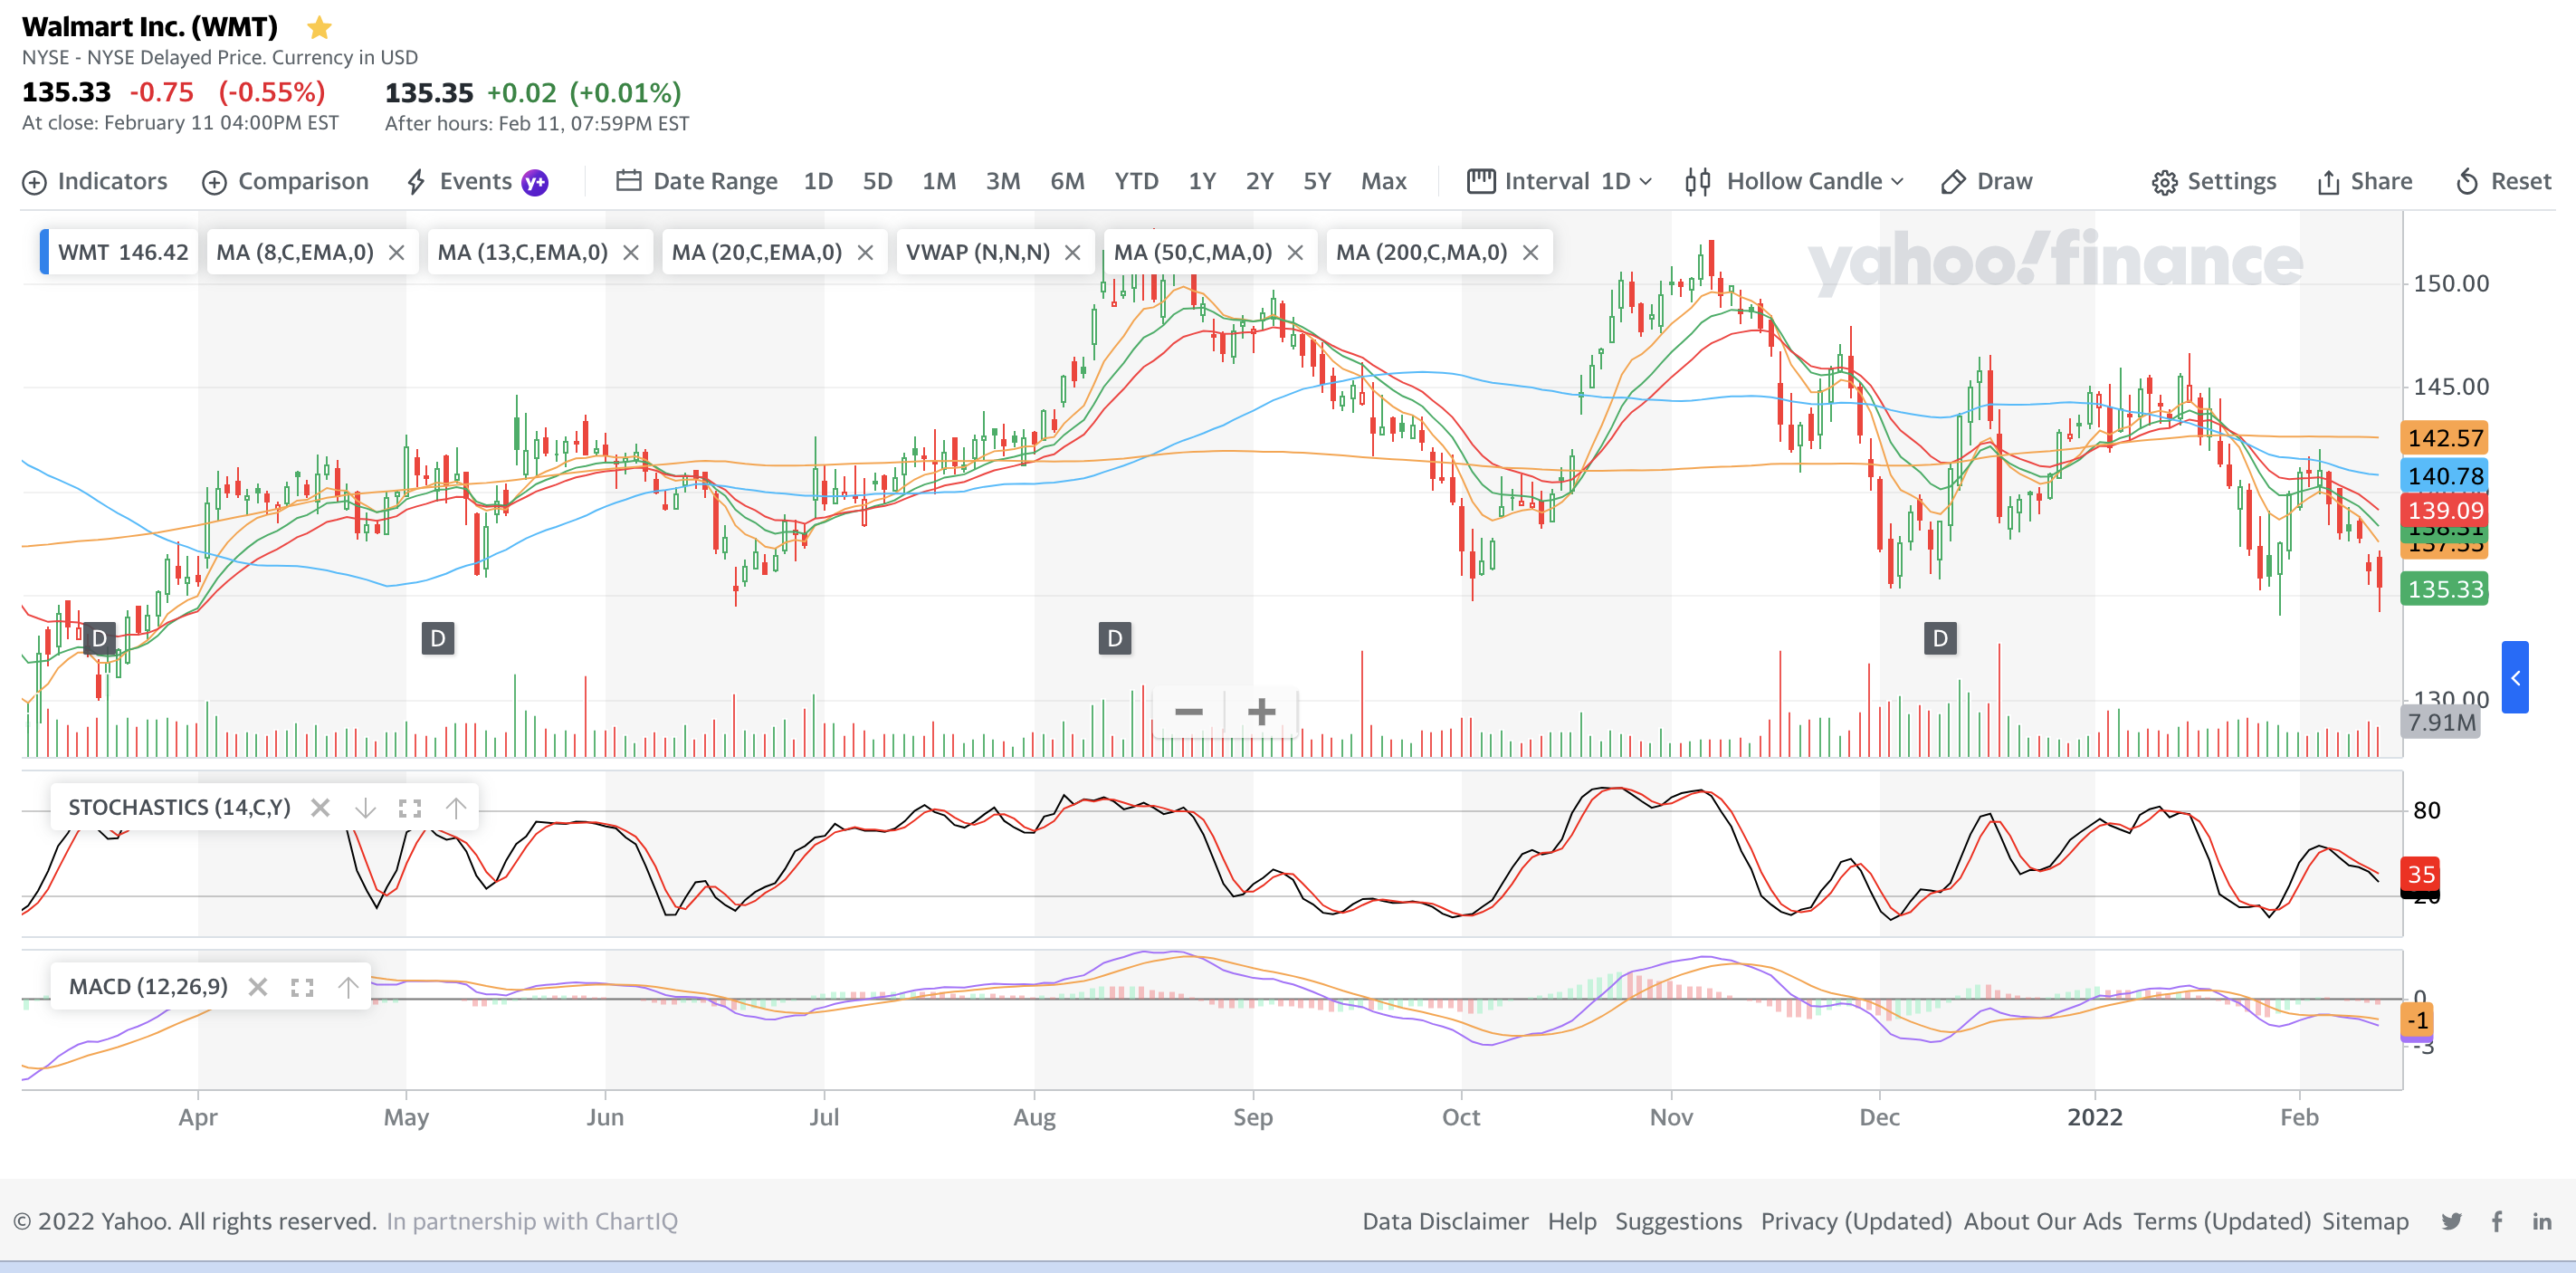Select the 5D range
The height and width of the screenshot is (1273, 2576).
[x=877, y=181]
